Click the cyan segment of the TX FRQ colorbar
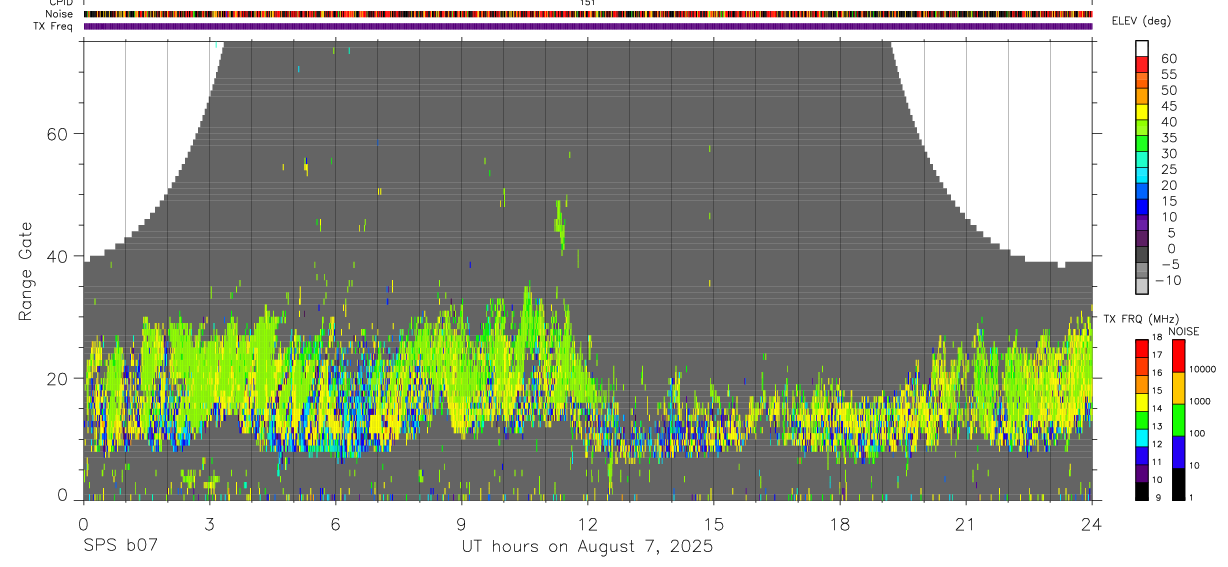 (1142, 440)
